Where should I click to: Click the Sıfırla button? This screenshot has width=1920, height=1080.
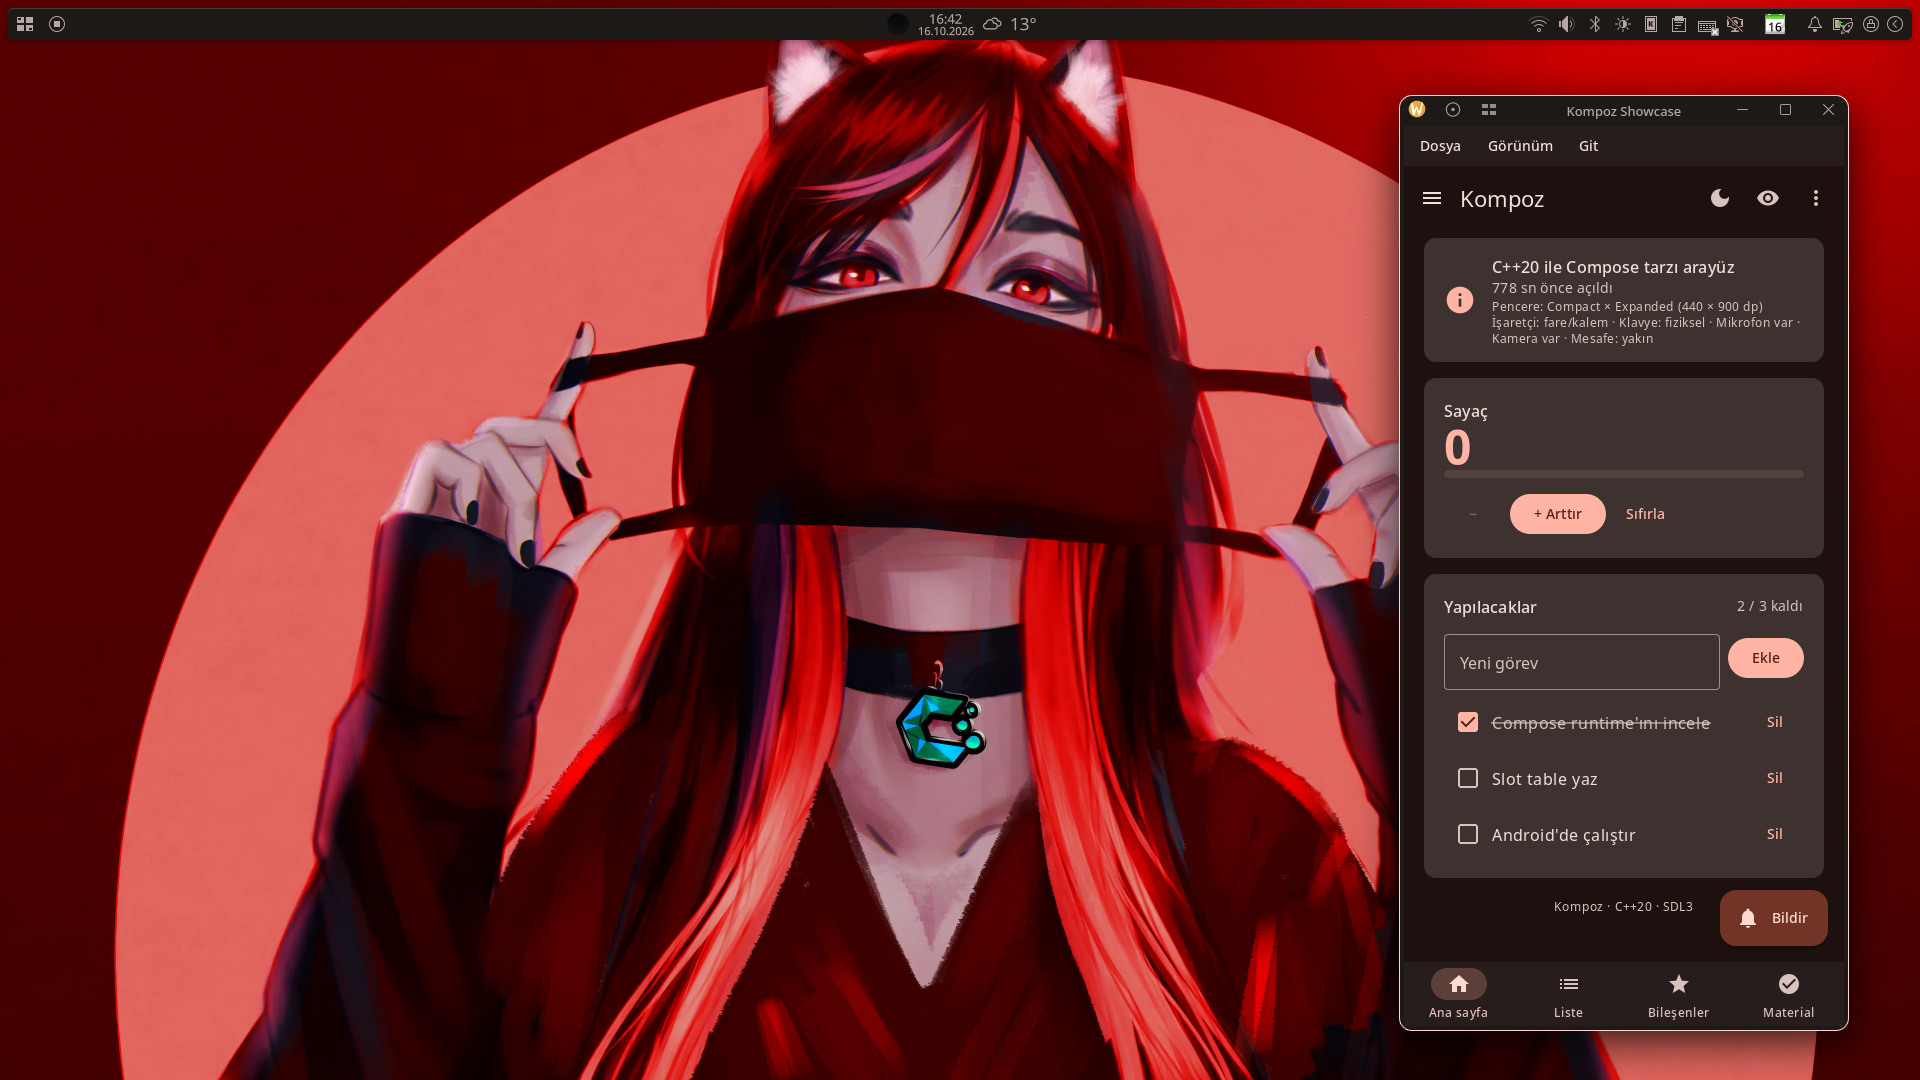(1645, 514)
